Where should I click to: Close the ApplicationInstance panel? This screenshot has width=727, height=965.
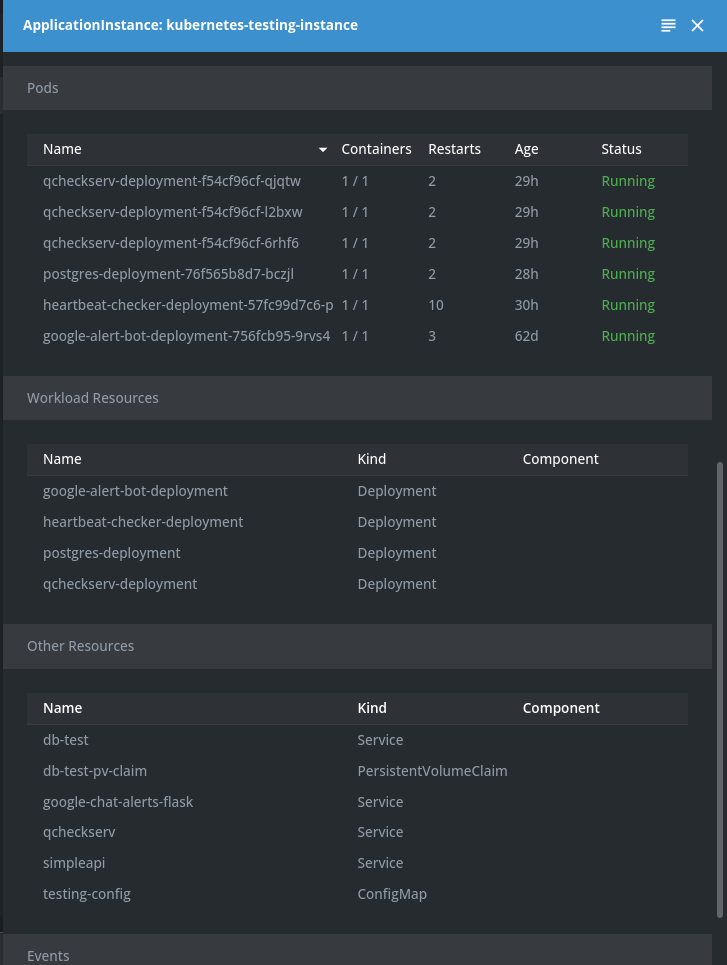pos(697,25)
